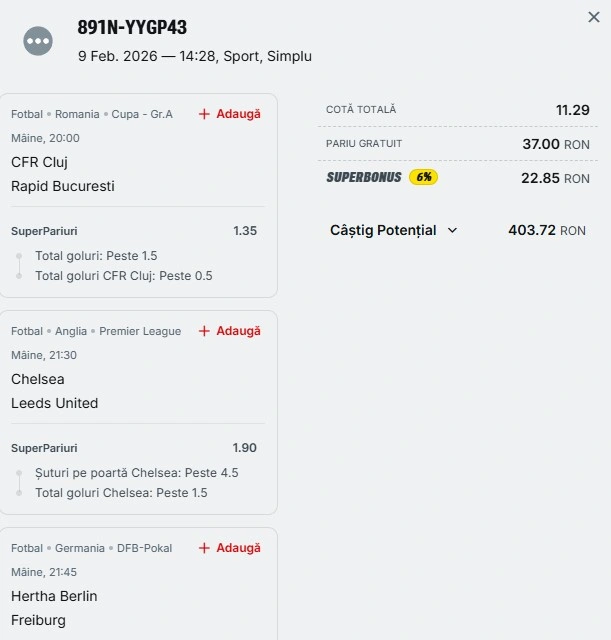Click the Superbonus logo label
611x640 pixels.
[x=364, y=177]
